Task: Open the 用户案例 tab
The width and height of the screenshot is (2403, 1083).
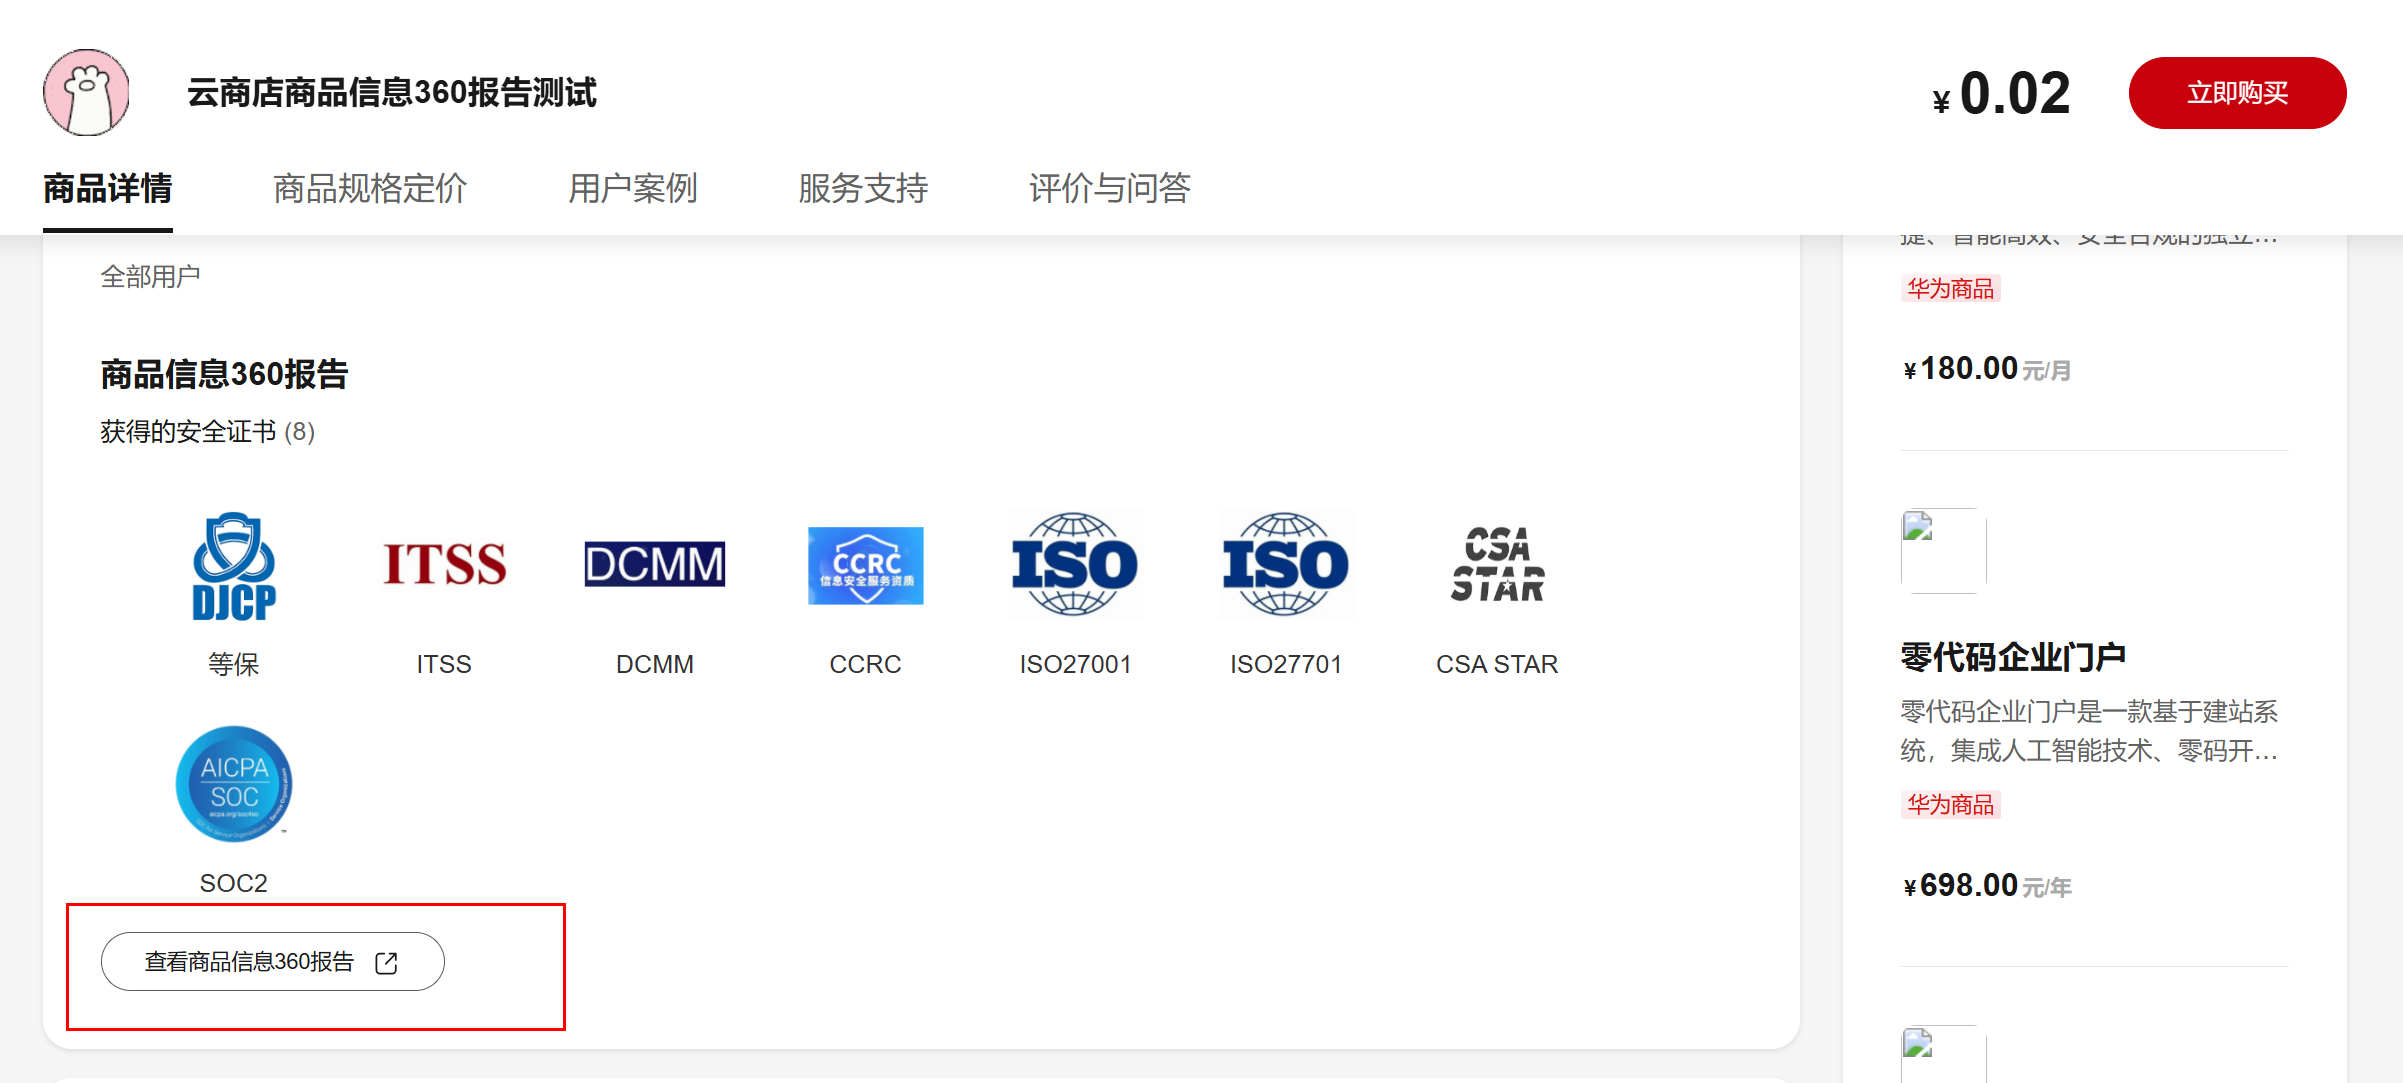Action: [633, 188]
